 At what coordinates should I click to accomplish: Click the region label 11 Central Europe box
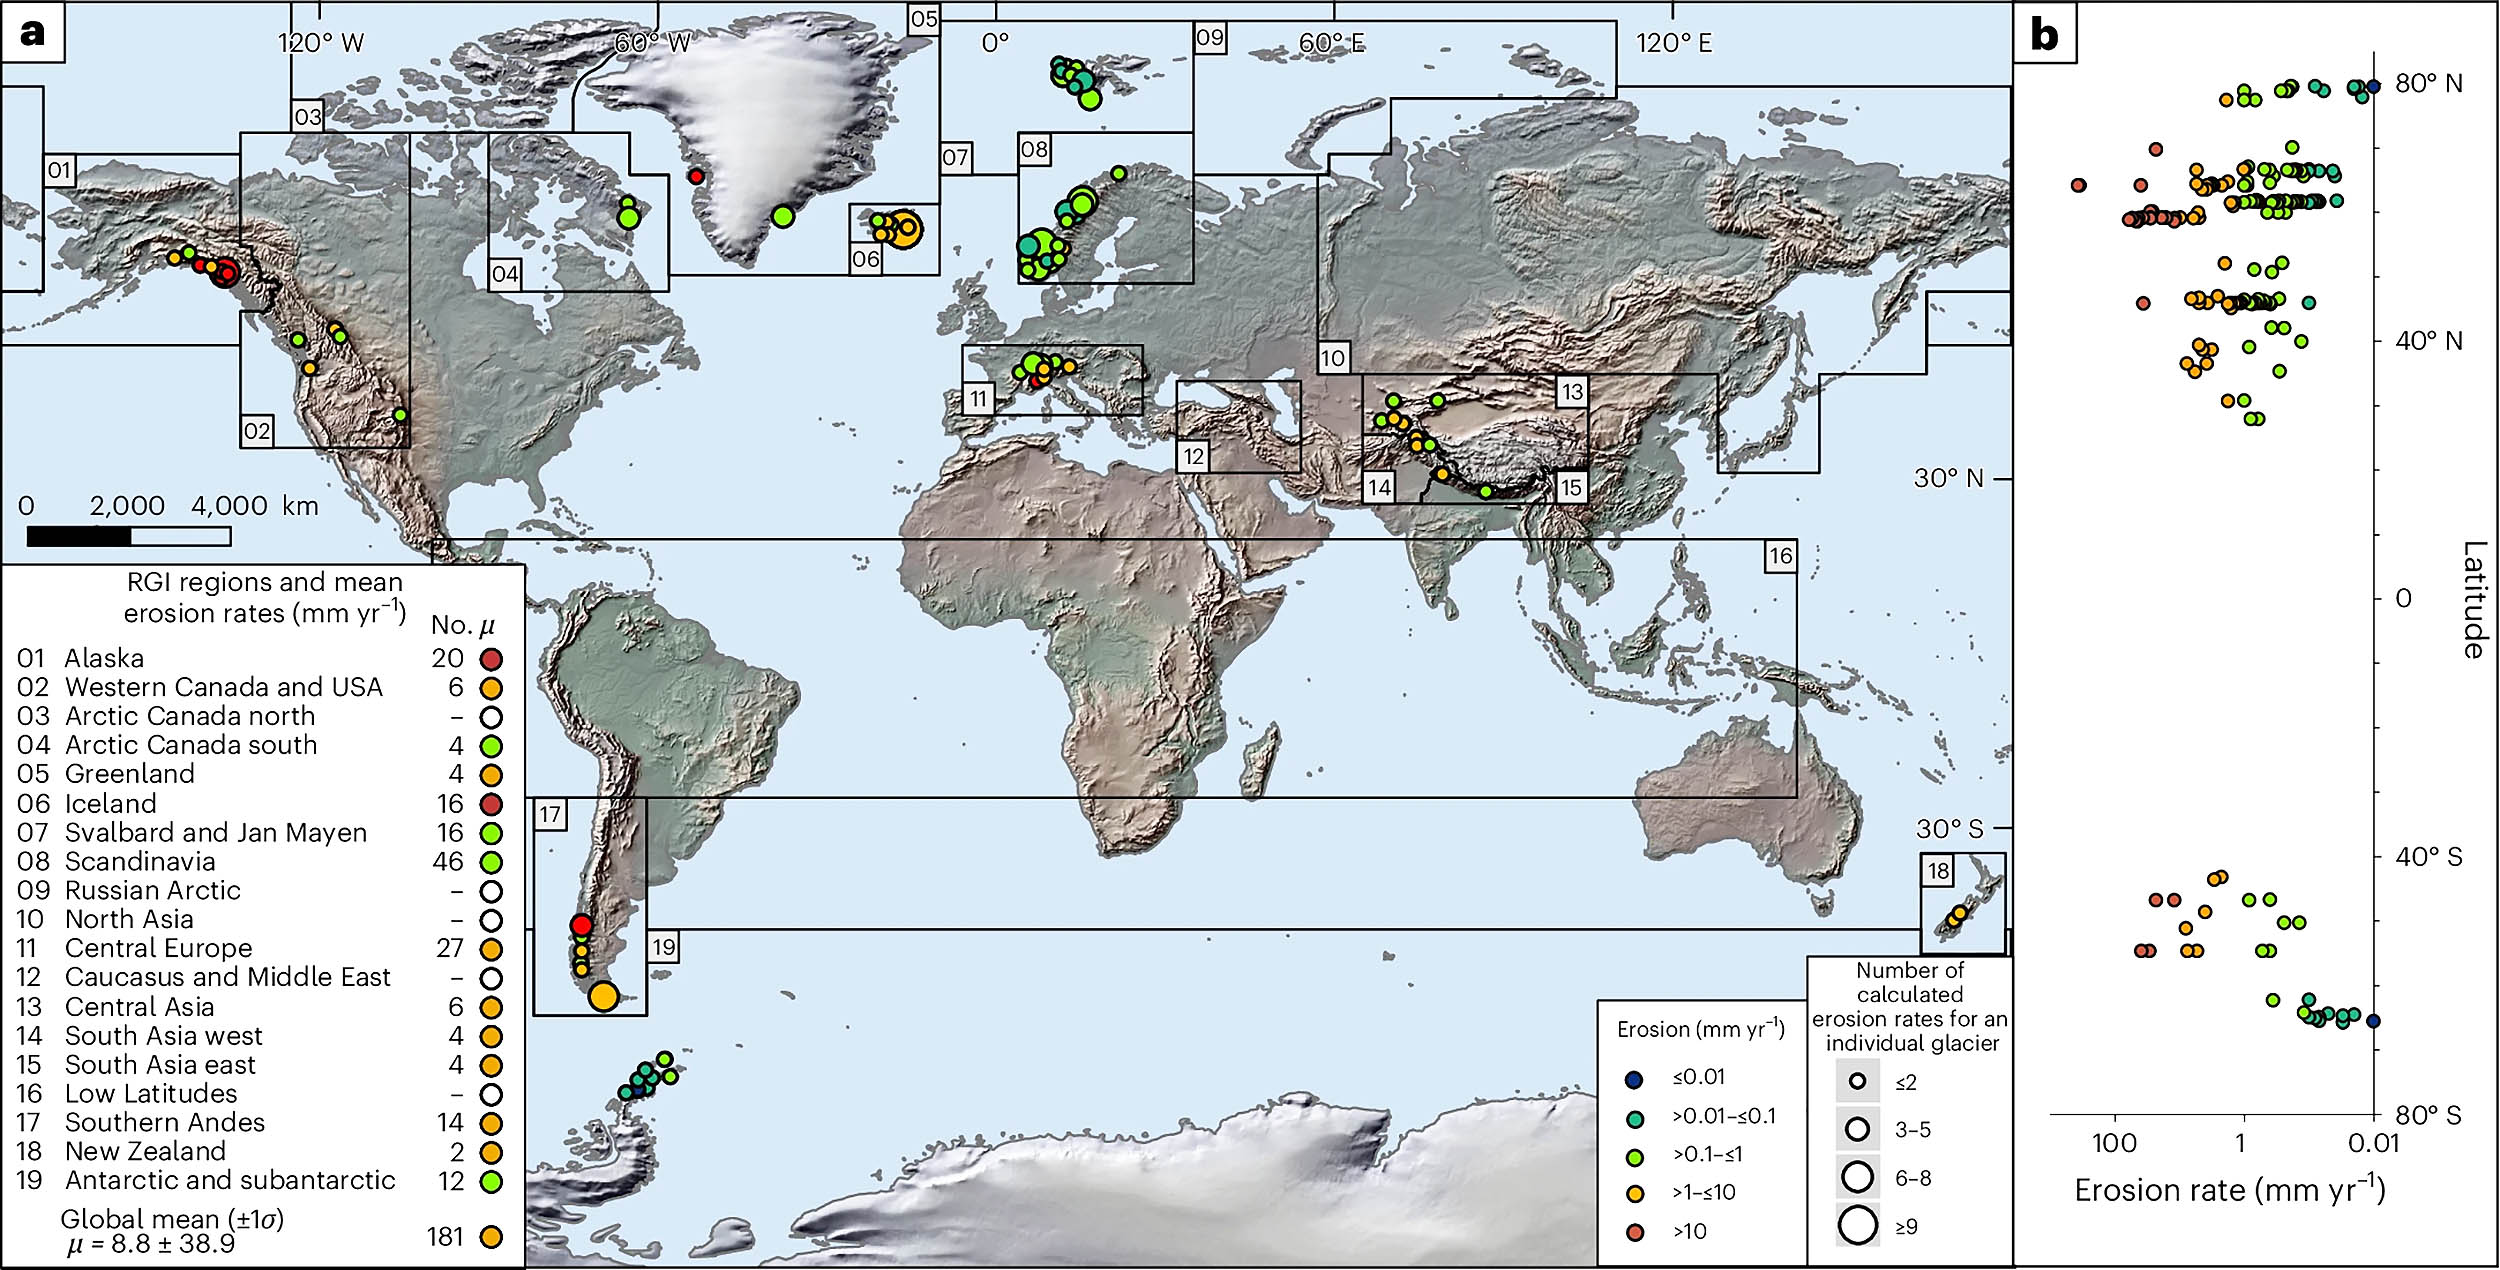(978, 399)
